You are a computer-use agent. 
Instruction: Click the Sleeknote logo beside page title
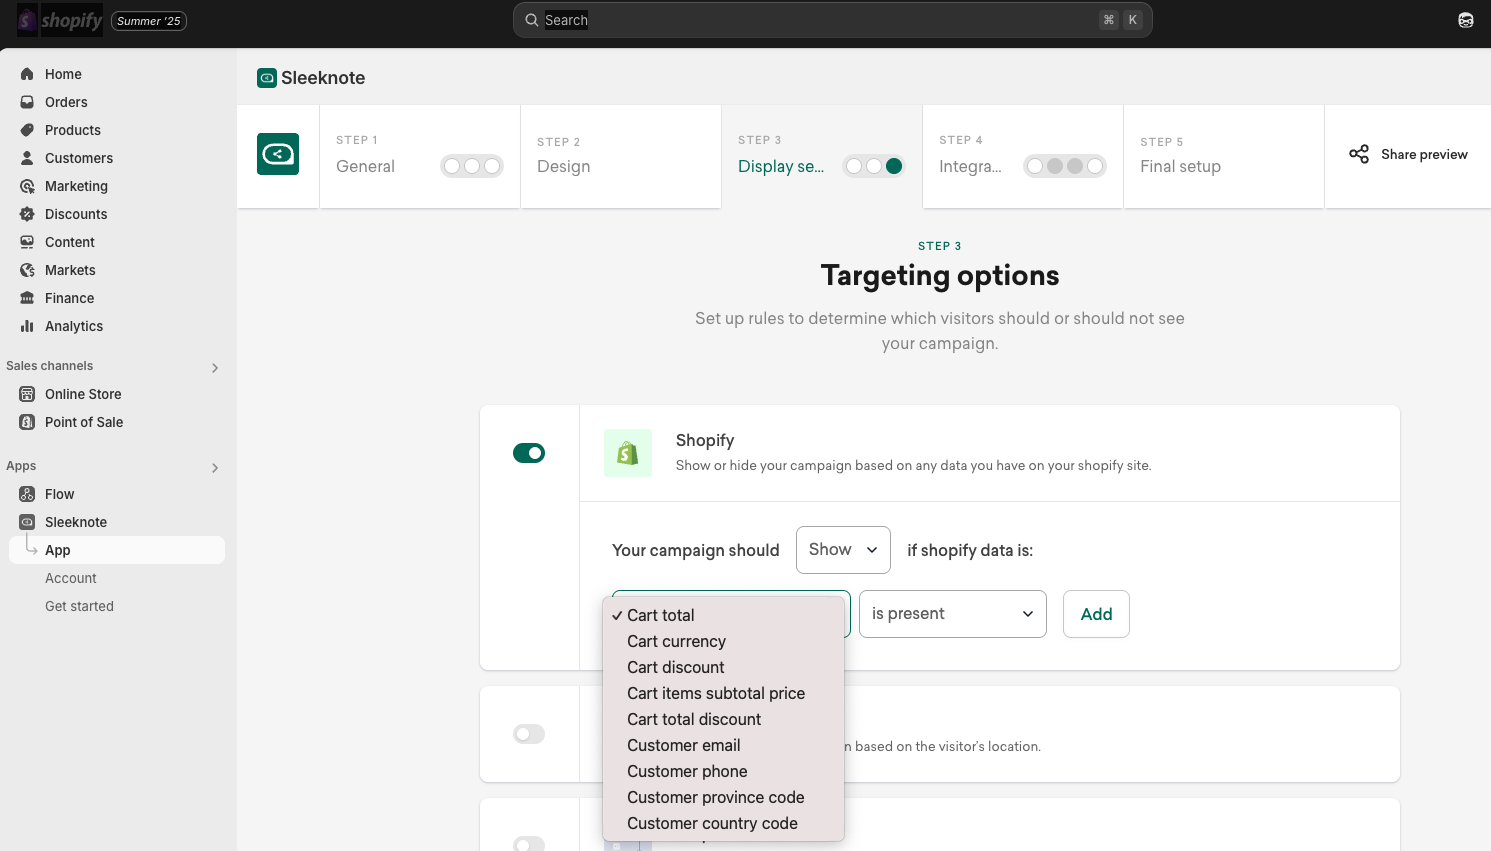coord(267,78)
